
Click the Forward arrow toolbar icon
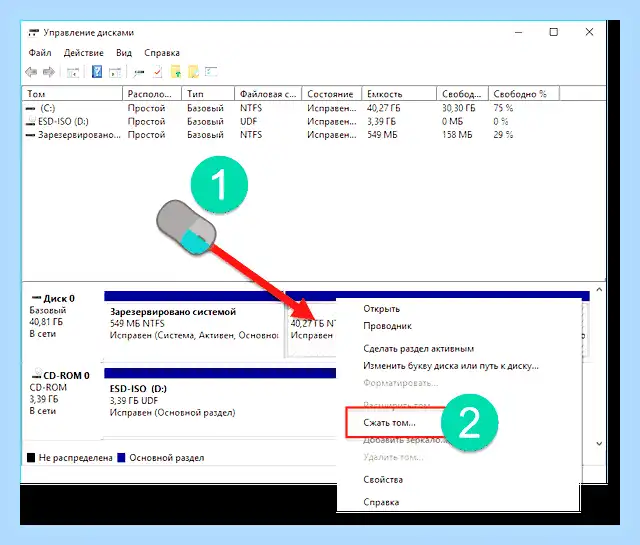tap(49, 72)
